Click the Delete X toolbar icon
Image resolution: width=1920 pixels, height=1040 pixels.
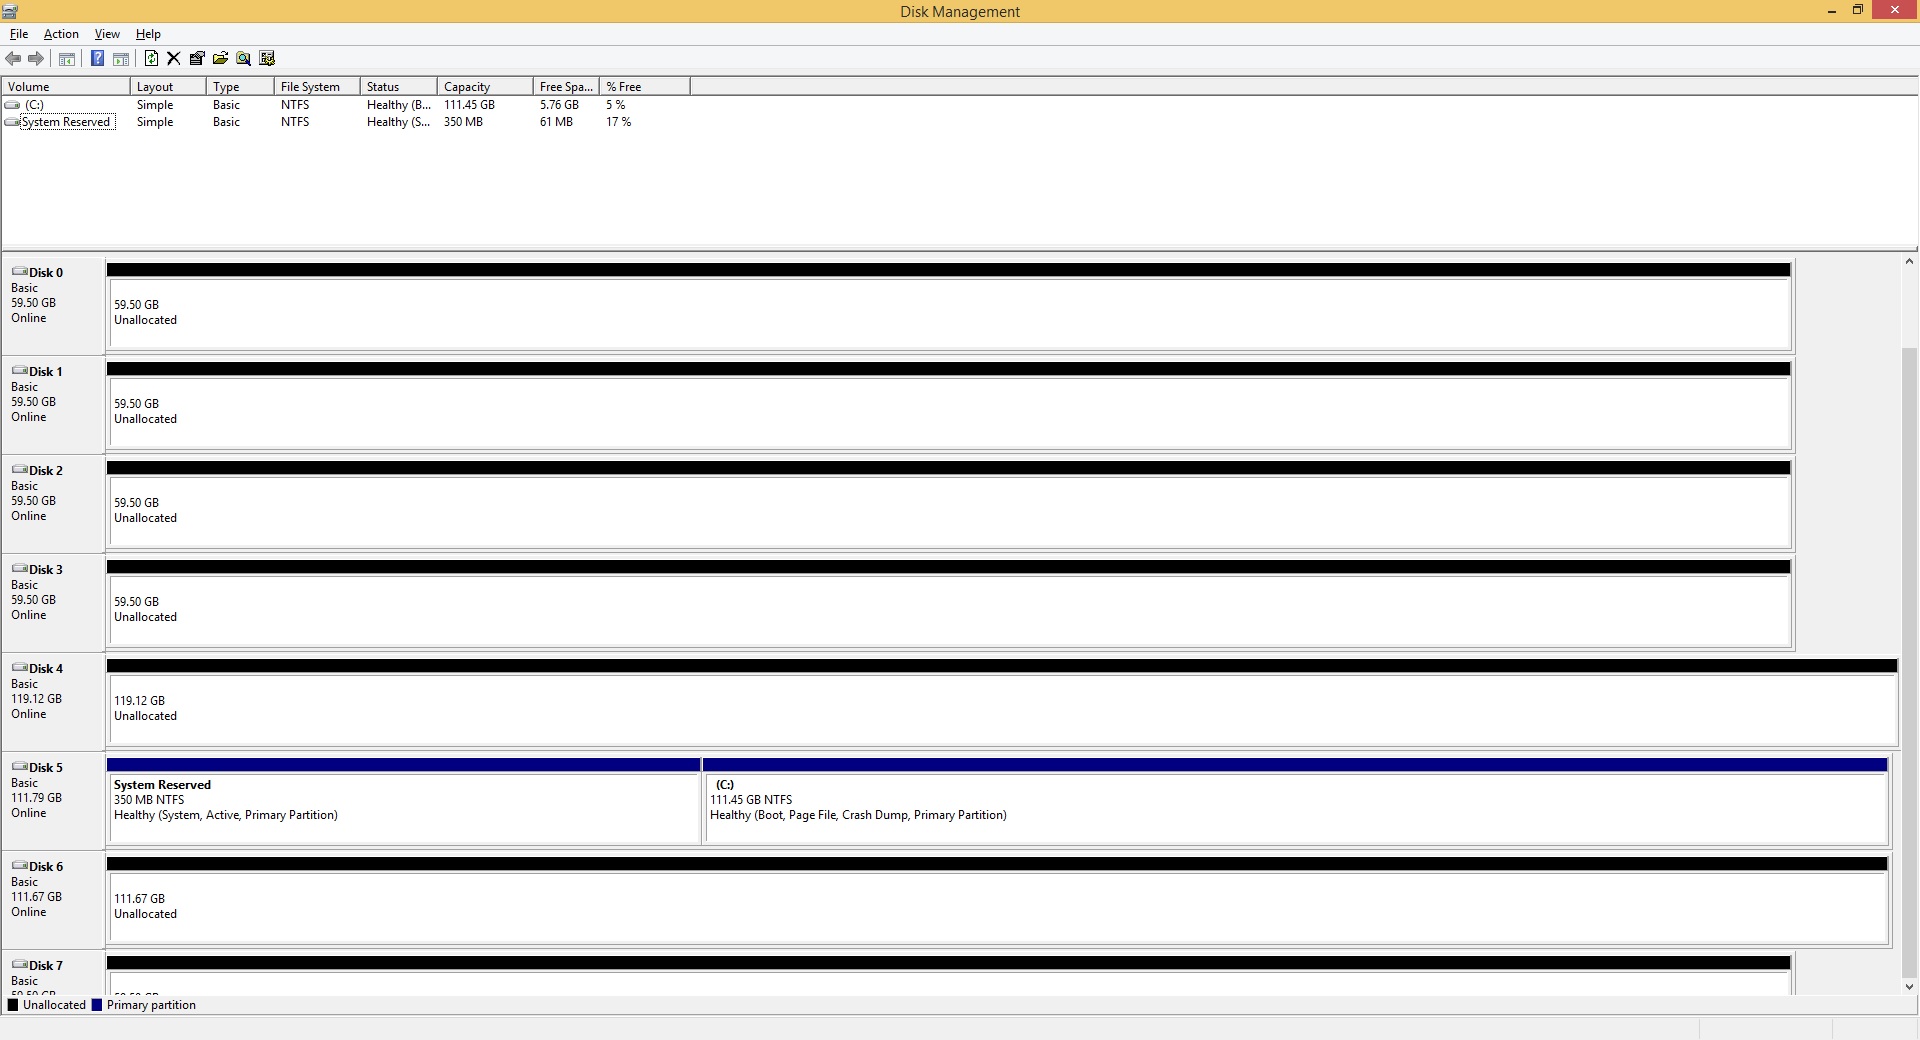[174, 58]
